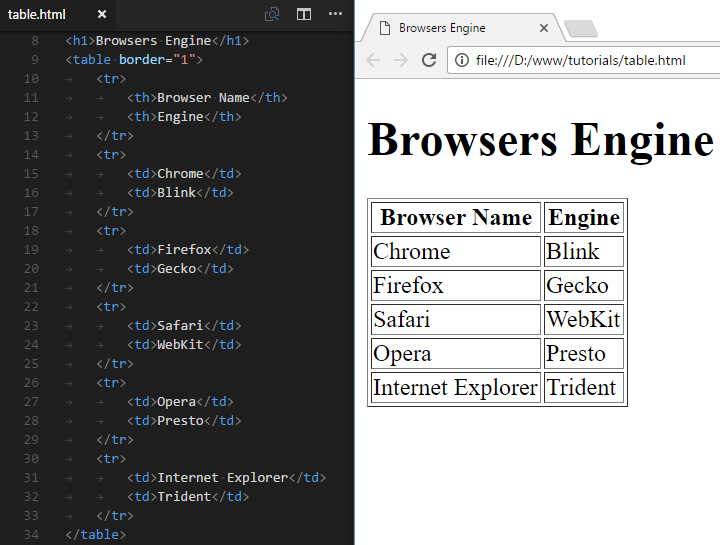Click the Opera table cell
720x545 pixels.
(x=456, y=353)
